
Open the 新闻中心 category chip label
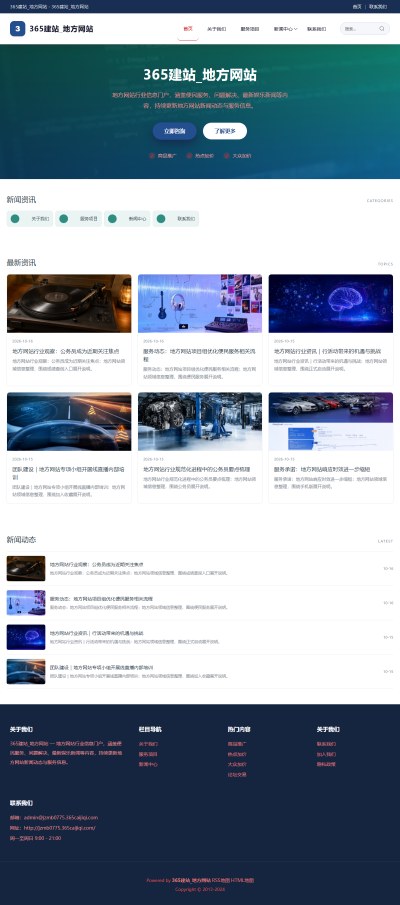tap(137, 219)
